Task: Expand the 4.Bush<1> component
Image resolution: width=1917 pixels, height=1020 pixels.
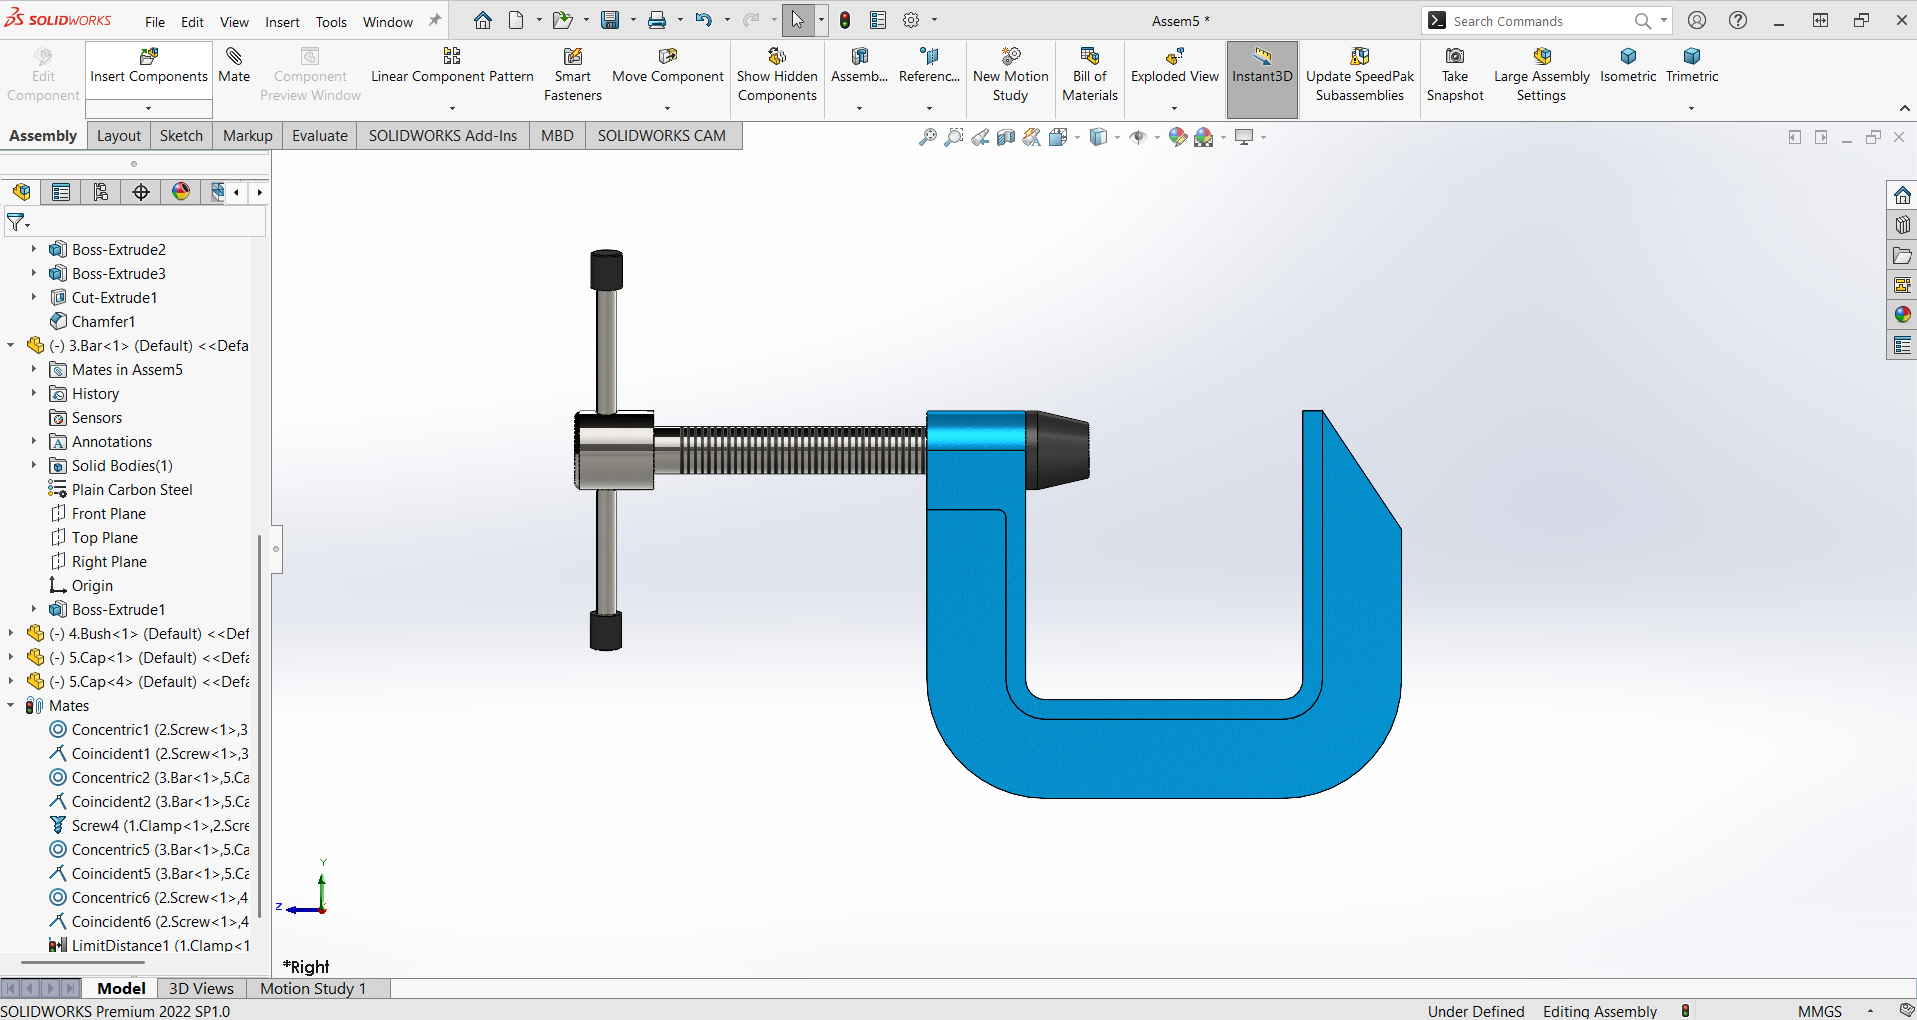Action: pos(11,633)
